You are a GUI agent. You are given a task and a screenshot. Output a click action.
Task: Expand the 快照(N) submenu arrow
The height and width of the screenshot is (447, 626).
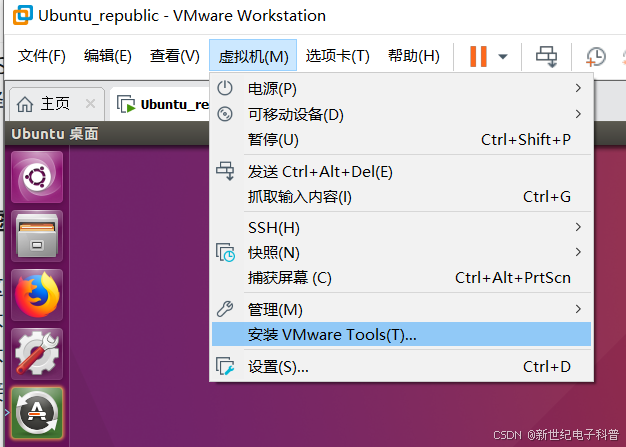578,252
